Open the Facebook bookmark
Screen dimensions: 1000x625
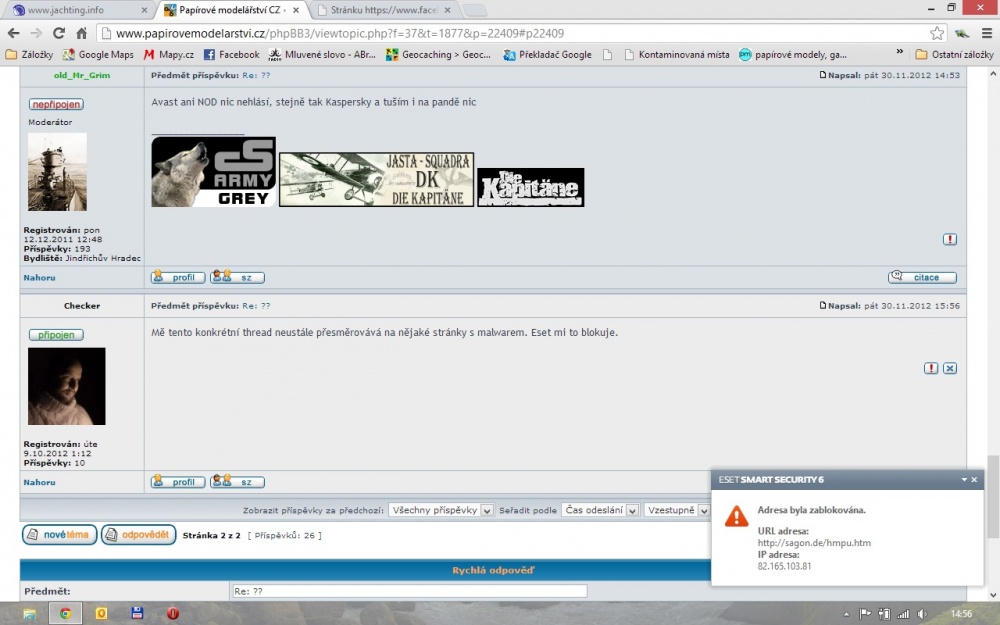click(x=231, y=55)
